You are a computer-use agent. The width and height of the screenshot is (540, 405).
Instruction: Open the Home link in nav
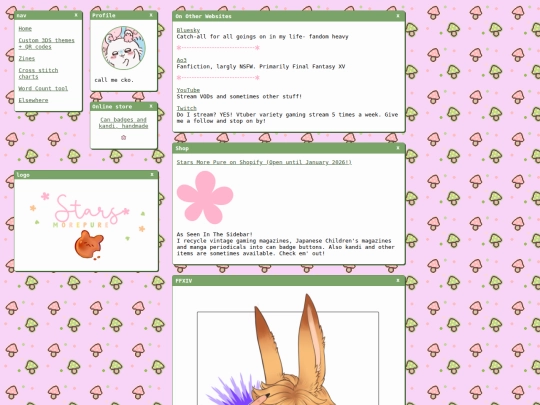point(25,29)
